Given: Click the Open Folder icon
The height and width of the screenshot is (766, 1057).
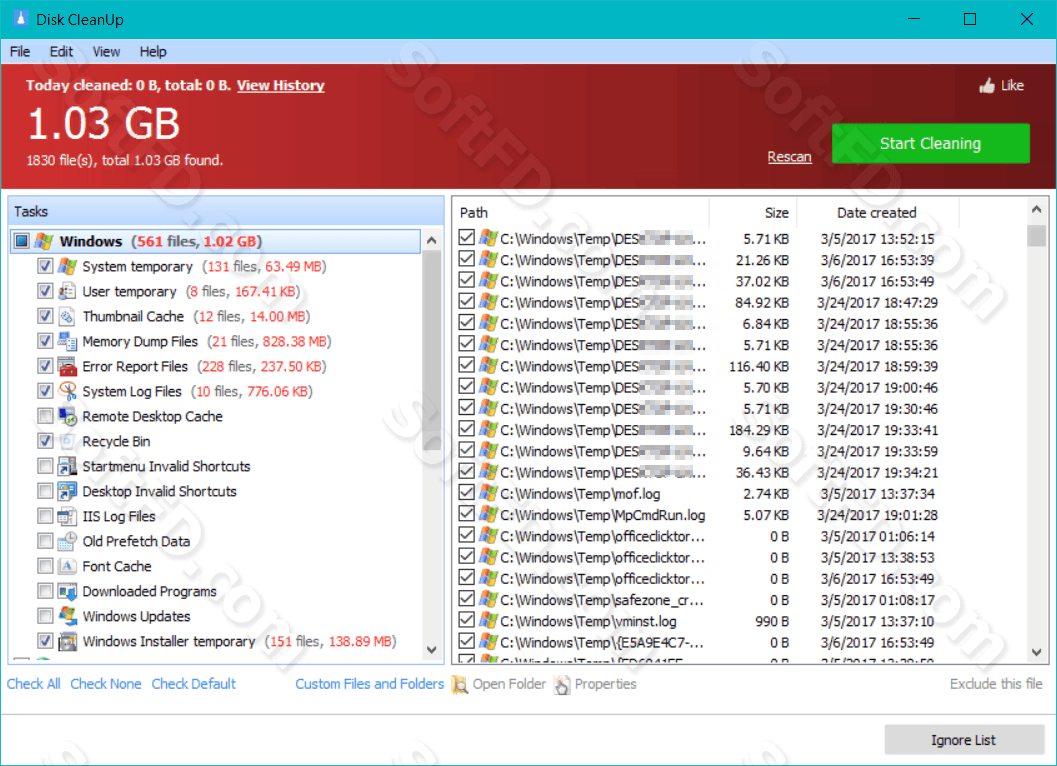Looking at the screenshot, I should pos(460,684).
